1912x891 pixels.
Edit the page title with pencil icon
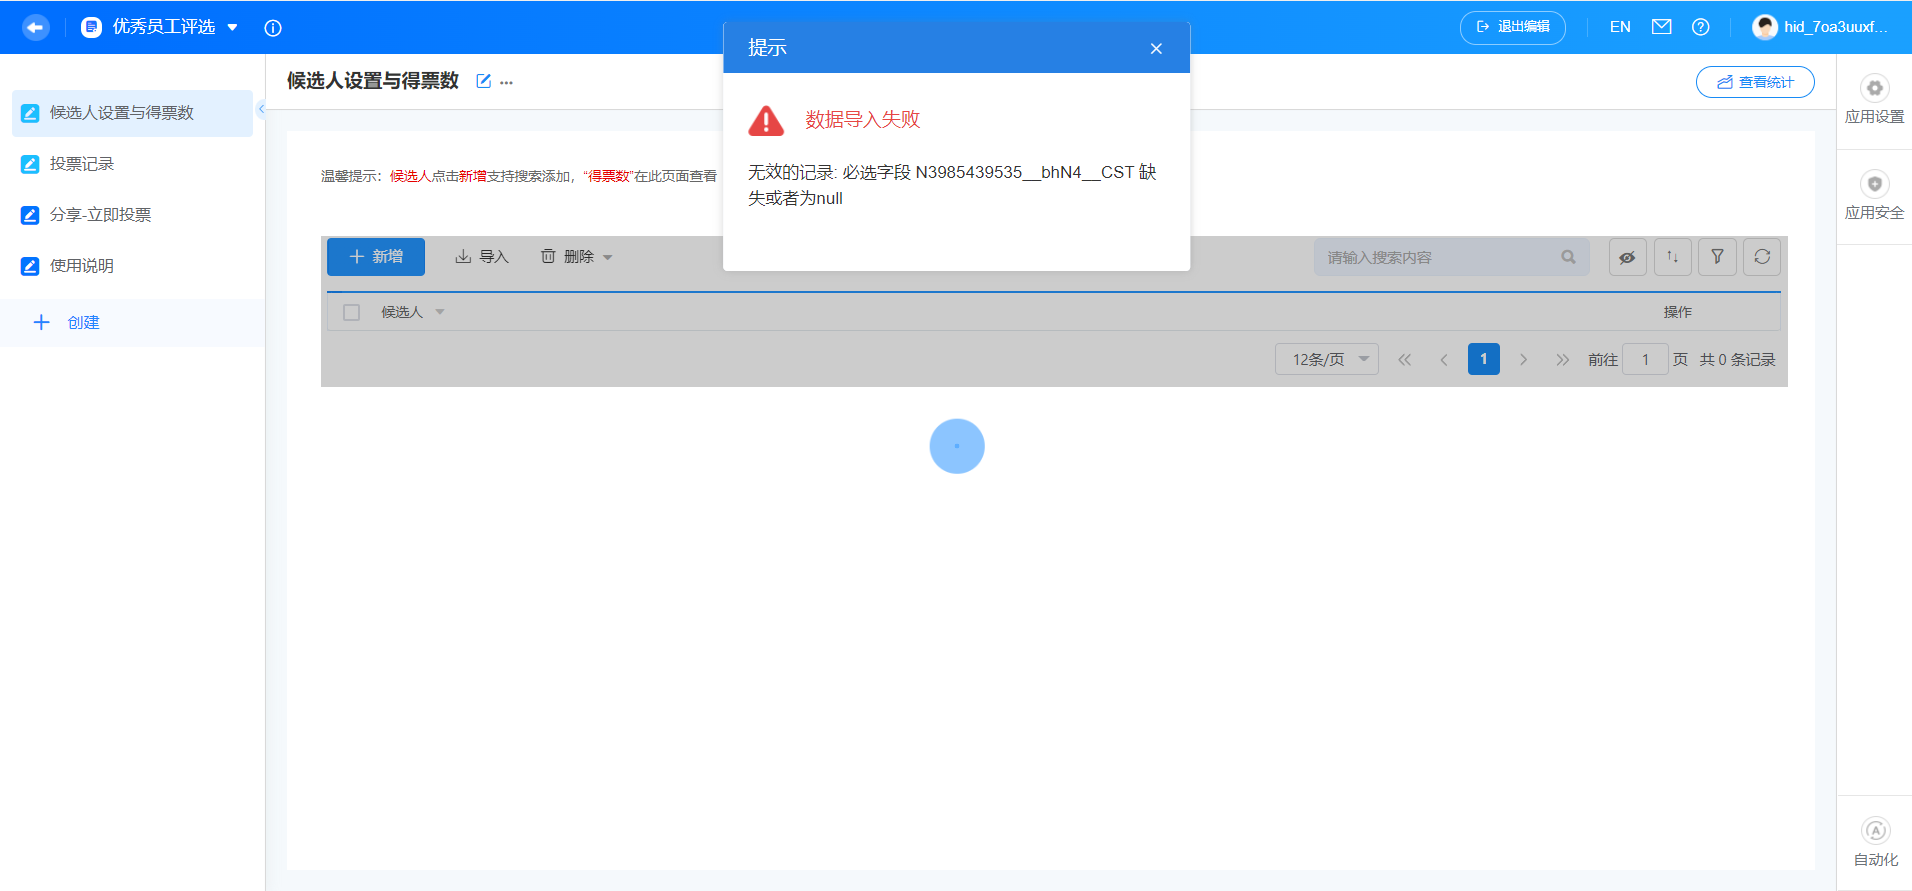click(x=484, y=81)
